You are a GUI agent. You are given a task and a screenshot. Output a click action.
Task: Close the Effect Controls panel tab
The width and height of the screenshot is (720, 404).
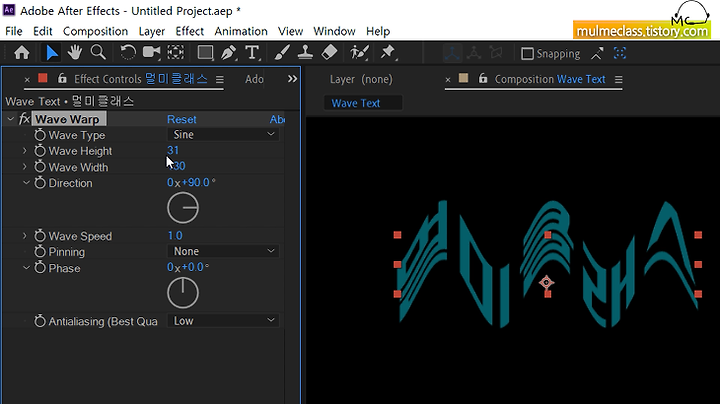pyautogui.click(x=27, y=80)
